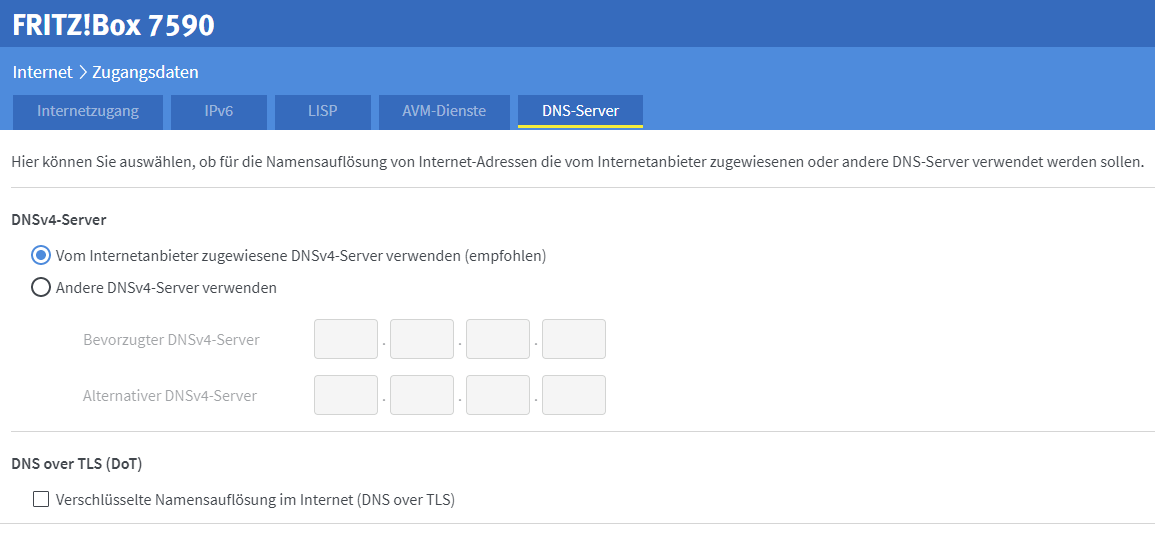Click the 'DNS over TLS (DoT)' heading
The height and width of the screenshot is (538, 1155).
[x=77, y=464]
